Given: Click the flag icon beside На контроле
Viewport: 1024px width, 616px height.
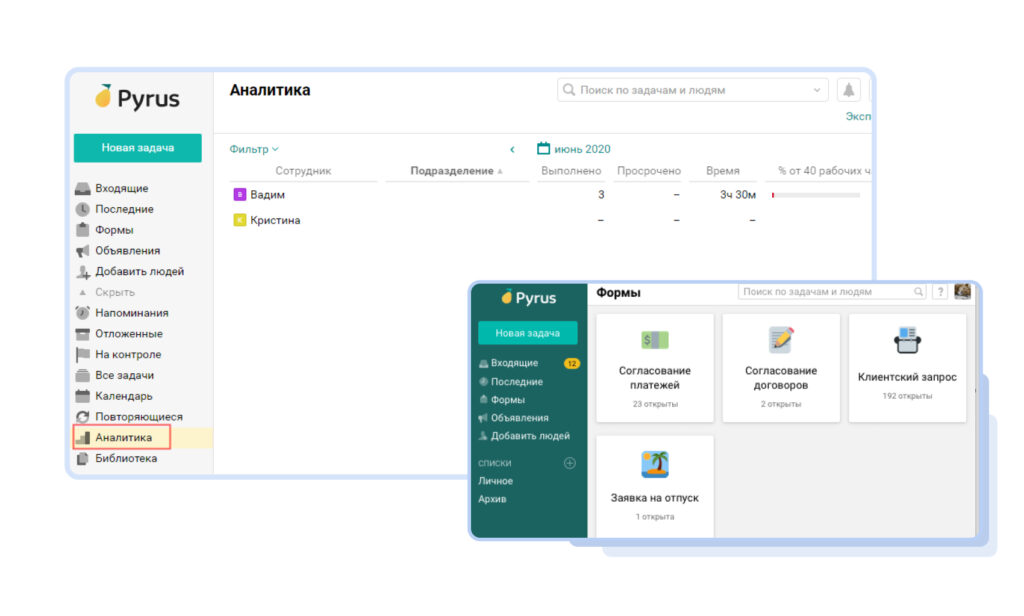Looking at the screenshot, I should (82, 355).
